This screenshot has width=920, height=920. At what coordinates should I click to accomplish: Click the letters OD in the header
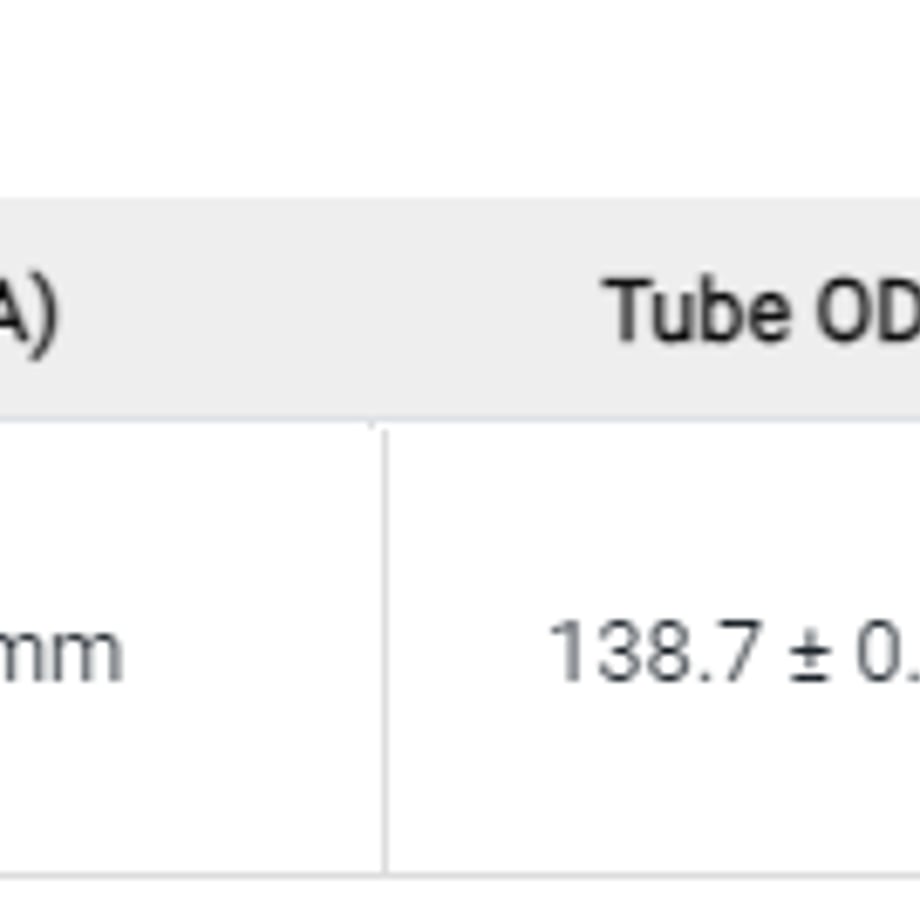pyautogui.click(x=867, y=309)
